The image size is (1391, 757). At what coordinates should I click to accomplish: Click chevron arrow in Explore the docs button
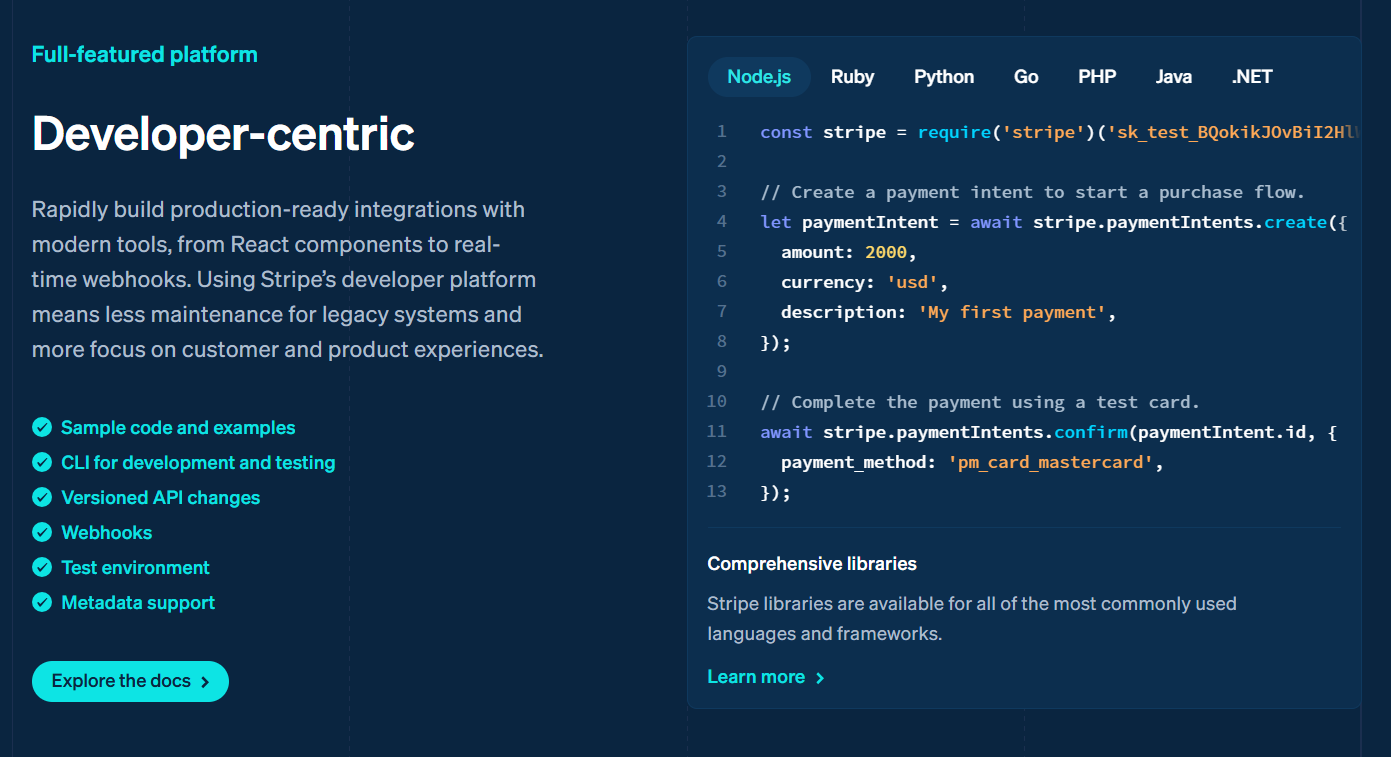205,682
